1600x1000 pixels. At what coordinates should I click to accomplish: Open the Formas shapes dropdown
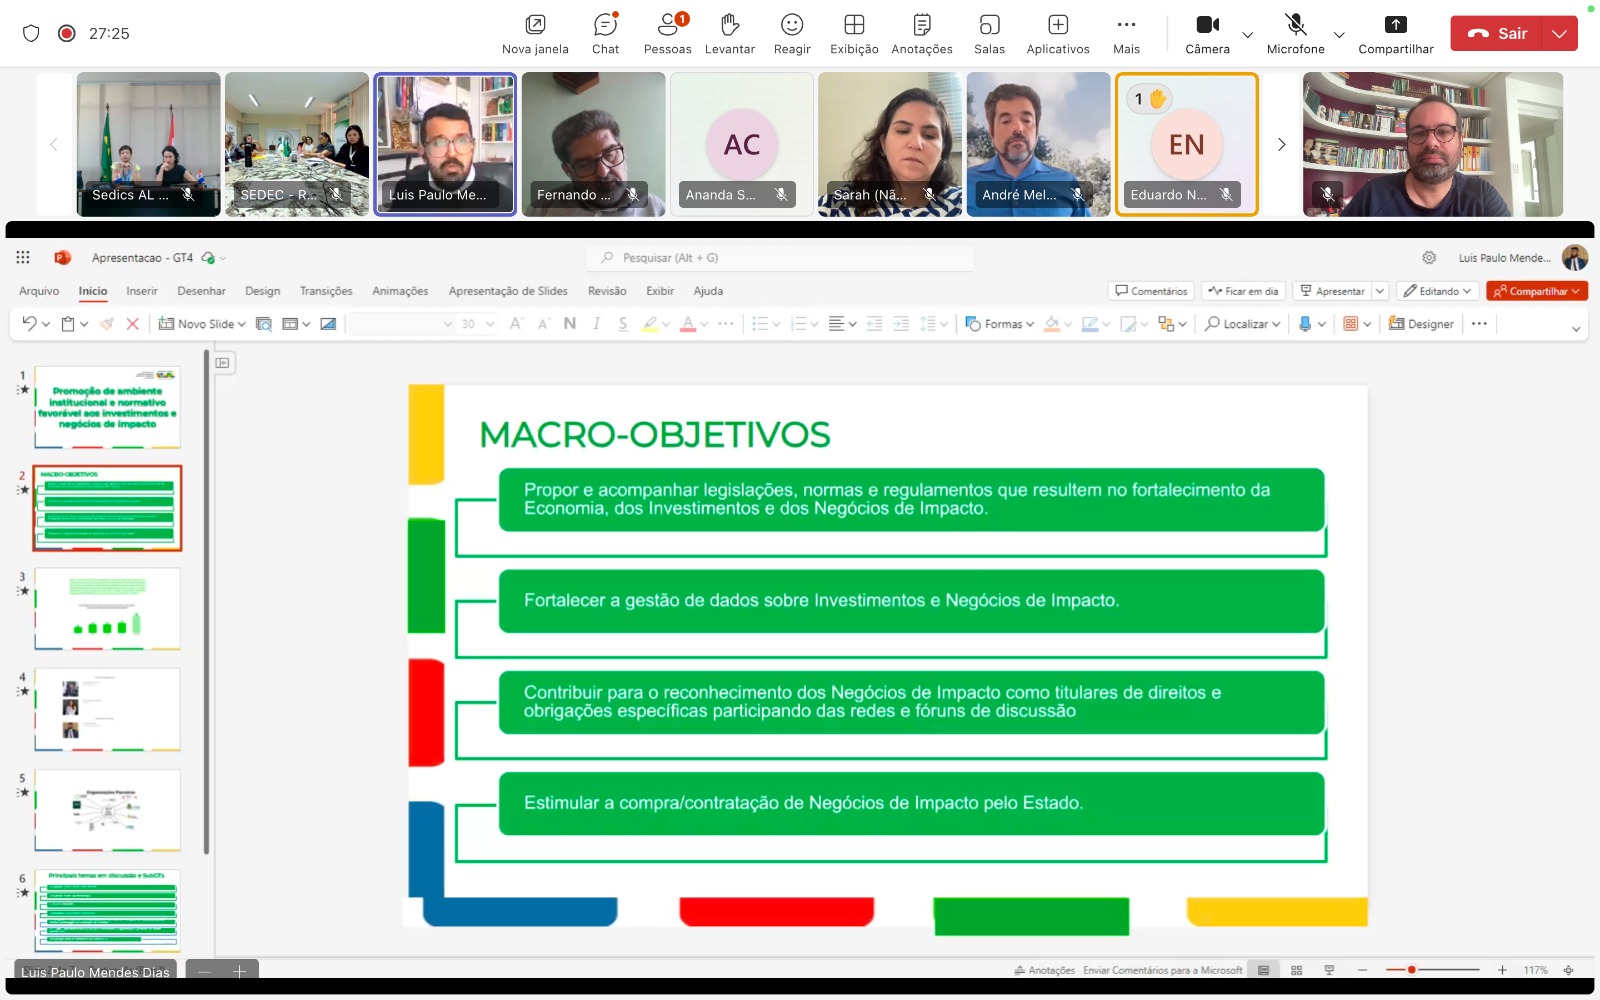(x=1000, y=324)
